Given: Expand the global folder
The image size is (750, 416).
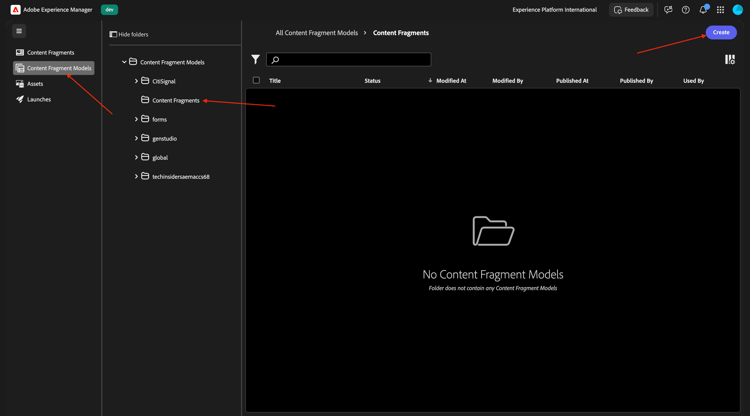Looking at the screenshot, I should point(136,157).
